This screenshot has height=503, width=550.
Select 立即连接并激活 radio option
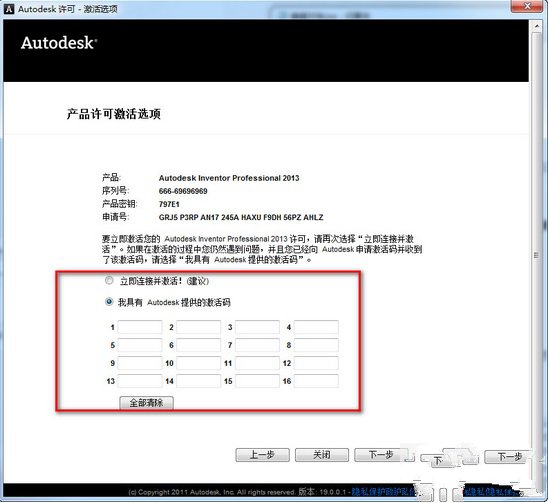[109, 281]
